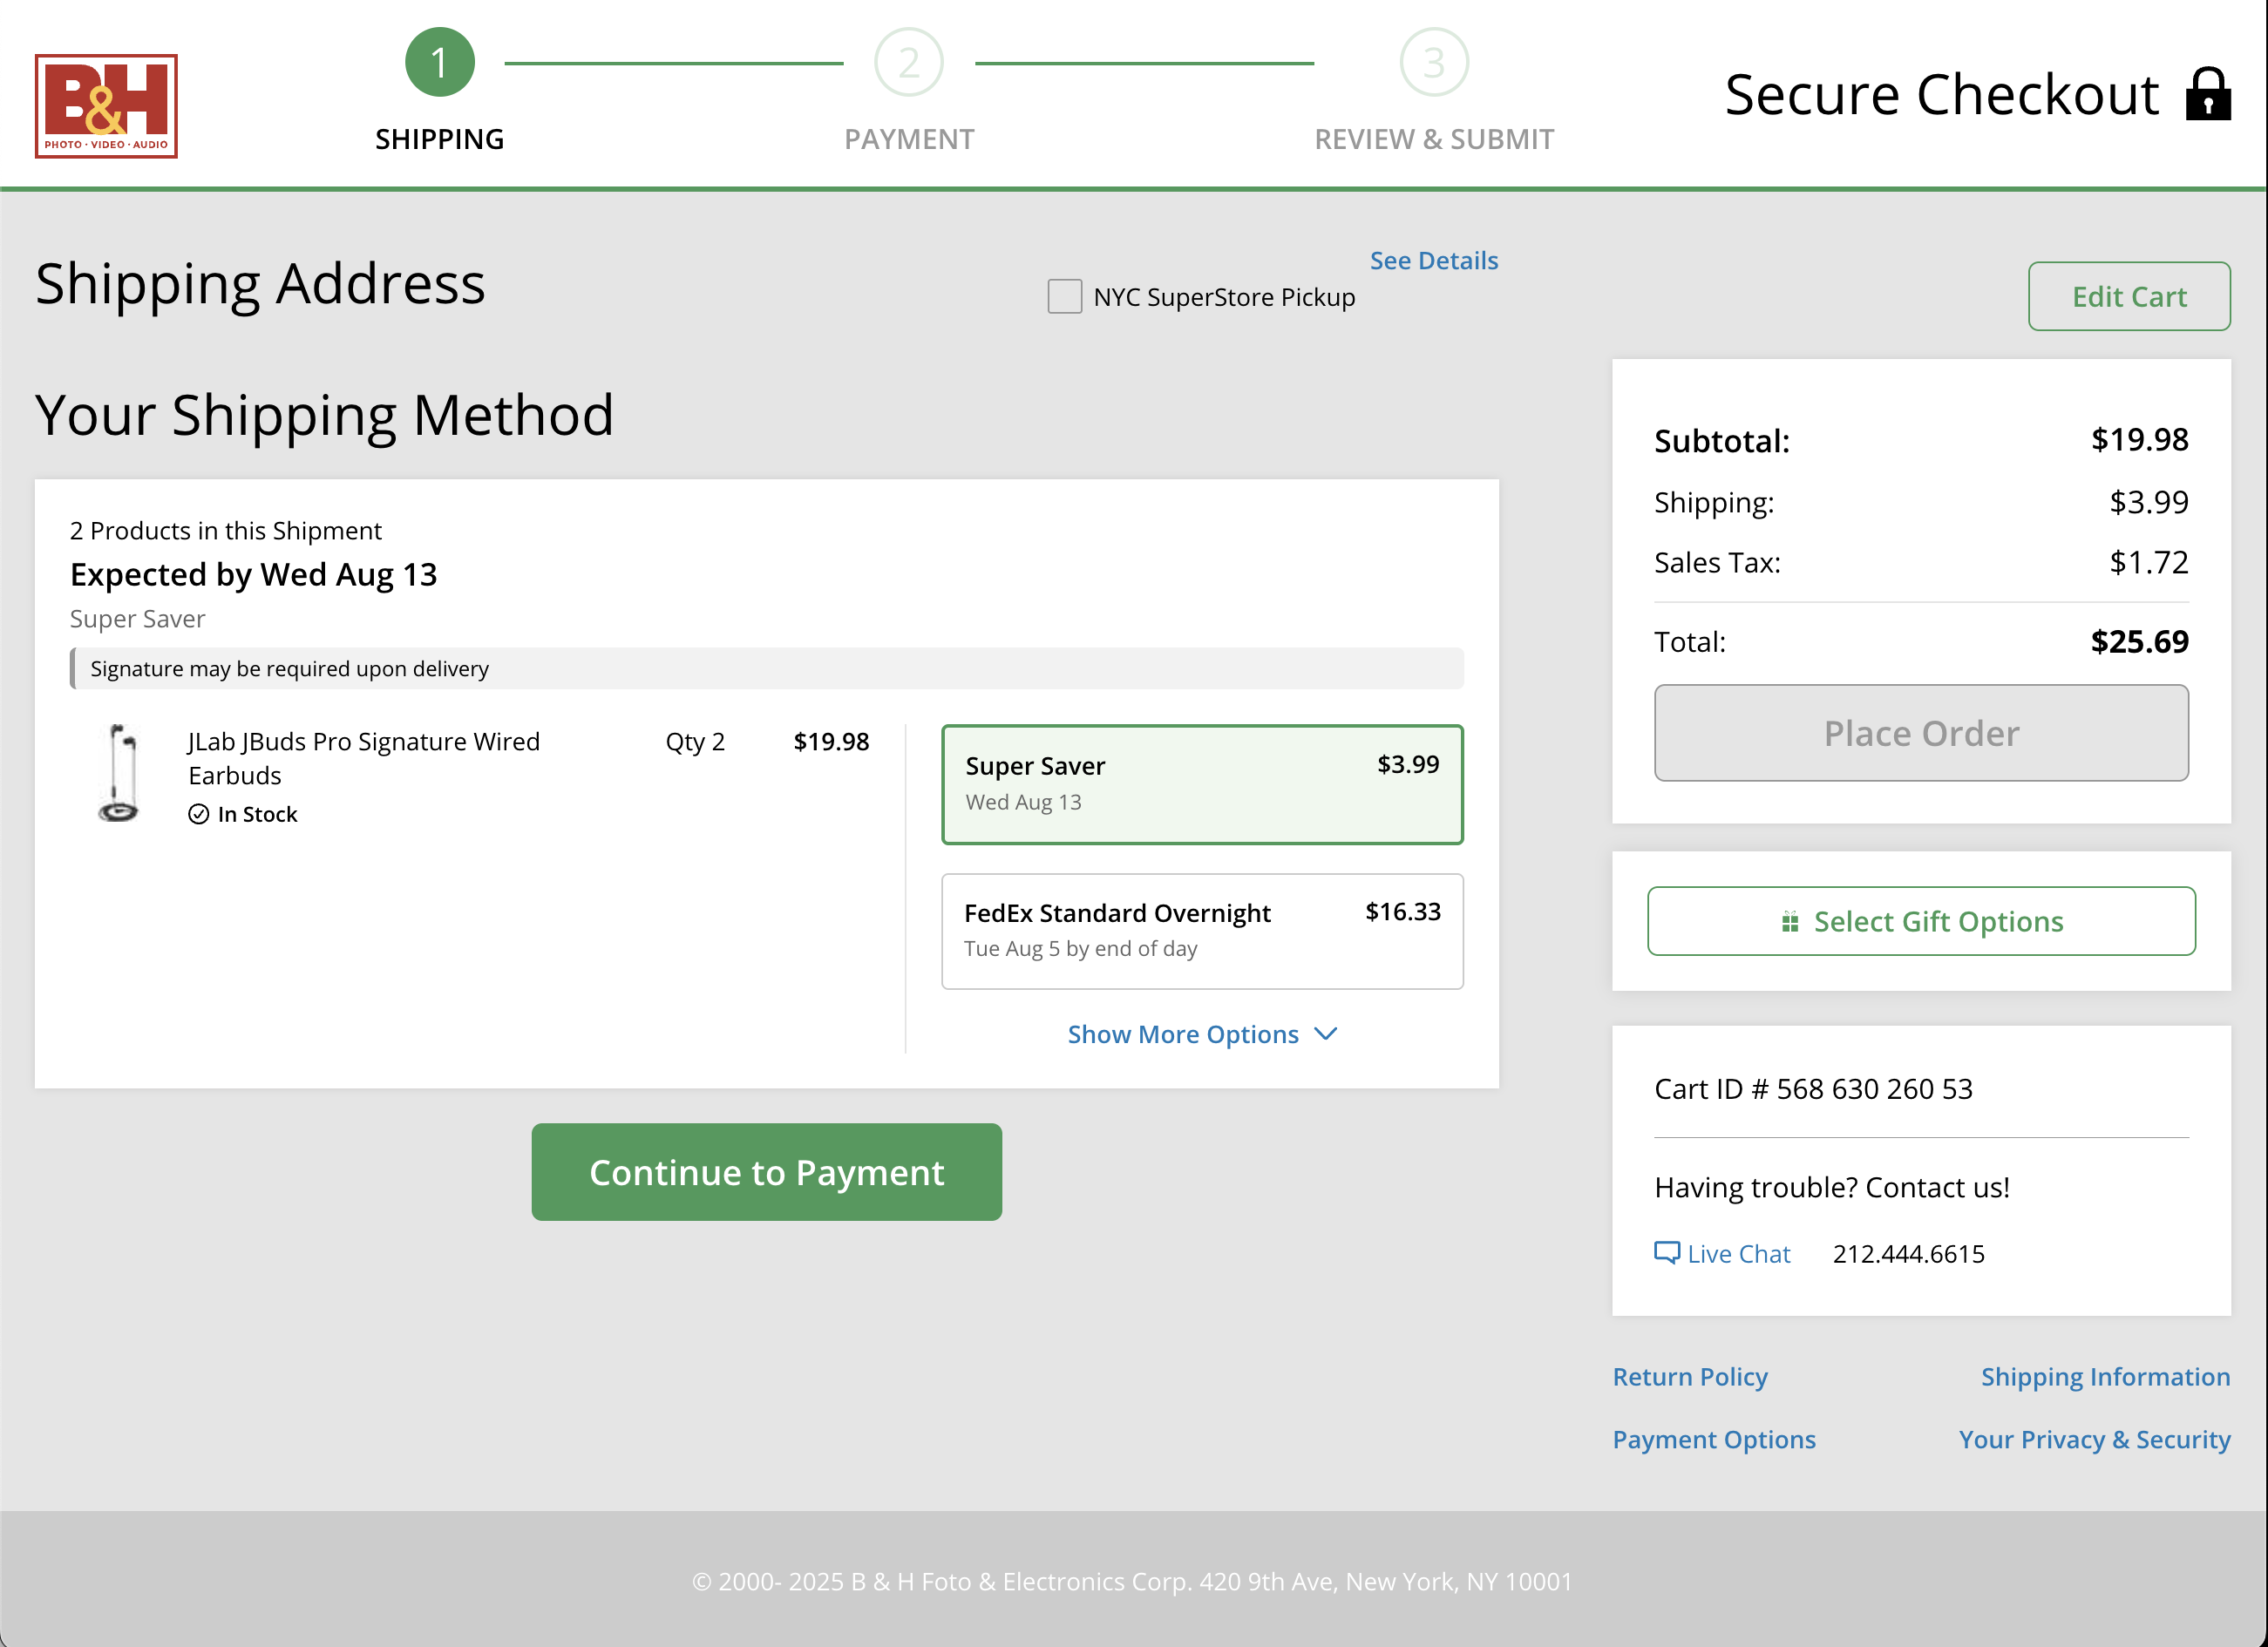Open the Review & Submit step label

pyautogui.click(x=1433, y=139)
